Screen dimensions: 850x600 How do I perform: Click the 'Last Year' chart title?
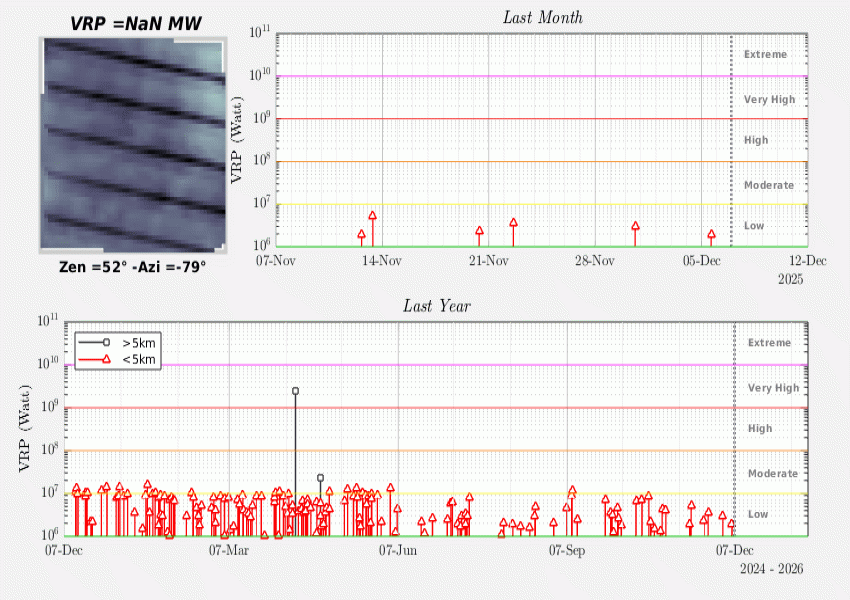(436, 306)
